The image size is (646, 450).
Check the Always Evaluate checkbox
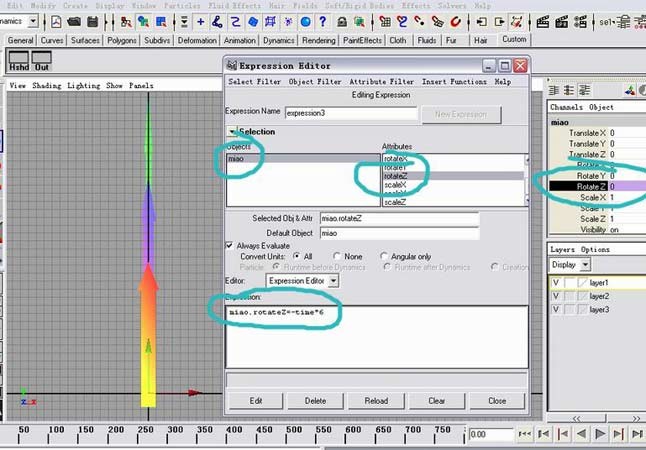(x=229, y=246)
